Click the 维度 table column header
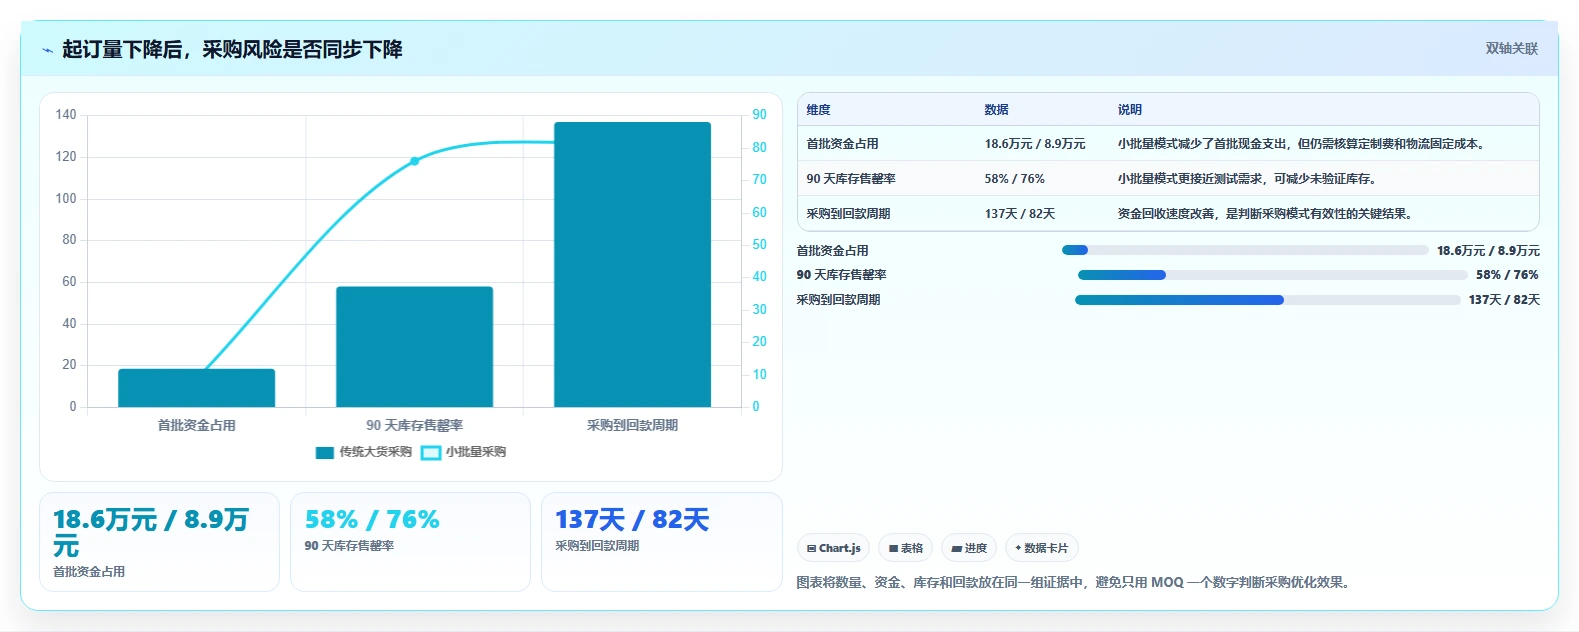Image resolution: width=1579 pixels, height=632 pixels. [819, 110]
